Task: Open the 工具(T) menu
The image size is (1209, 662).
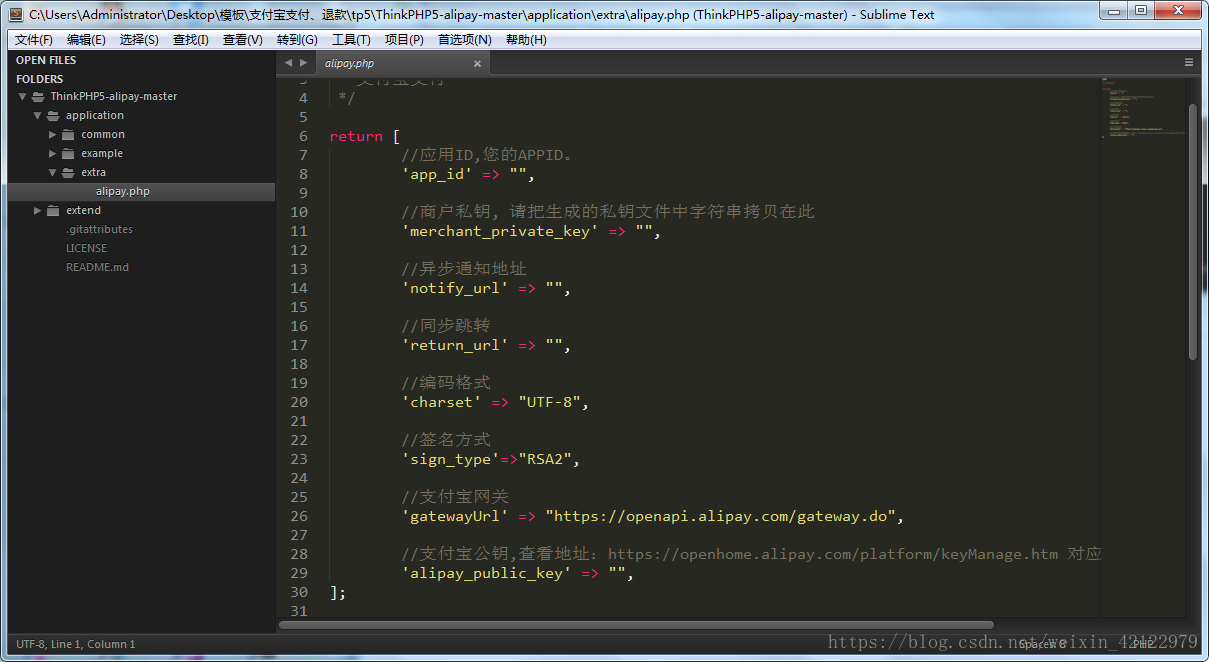Action: [x=351, y=40]
